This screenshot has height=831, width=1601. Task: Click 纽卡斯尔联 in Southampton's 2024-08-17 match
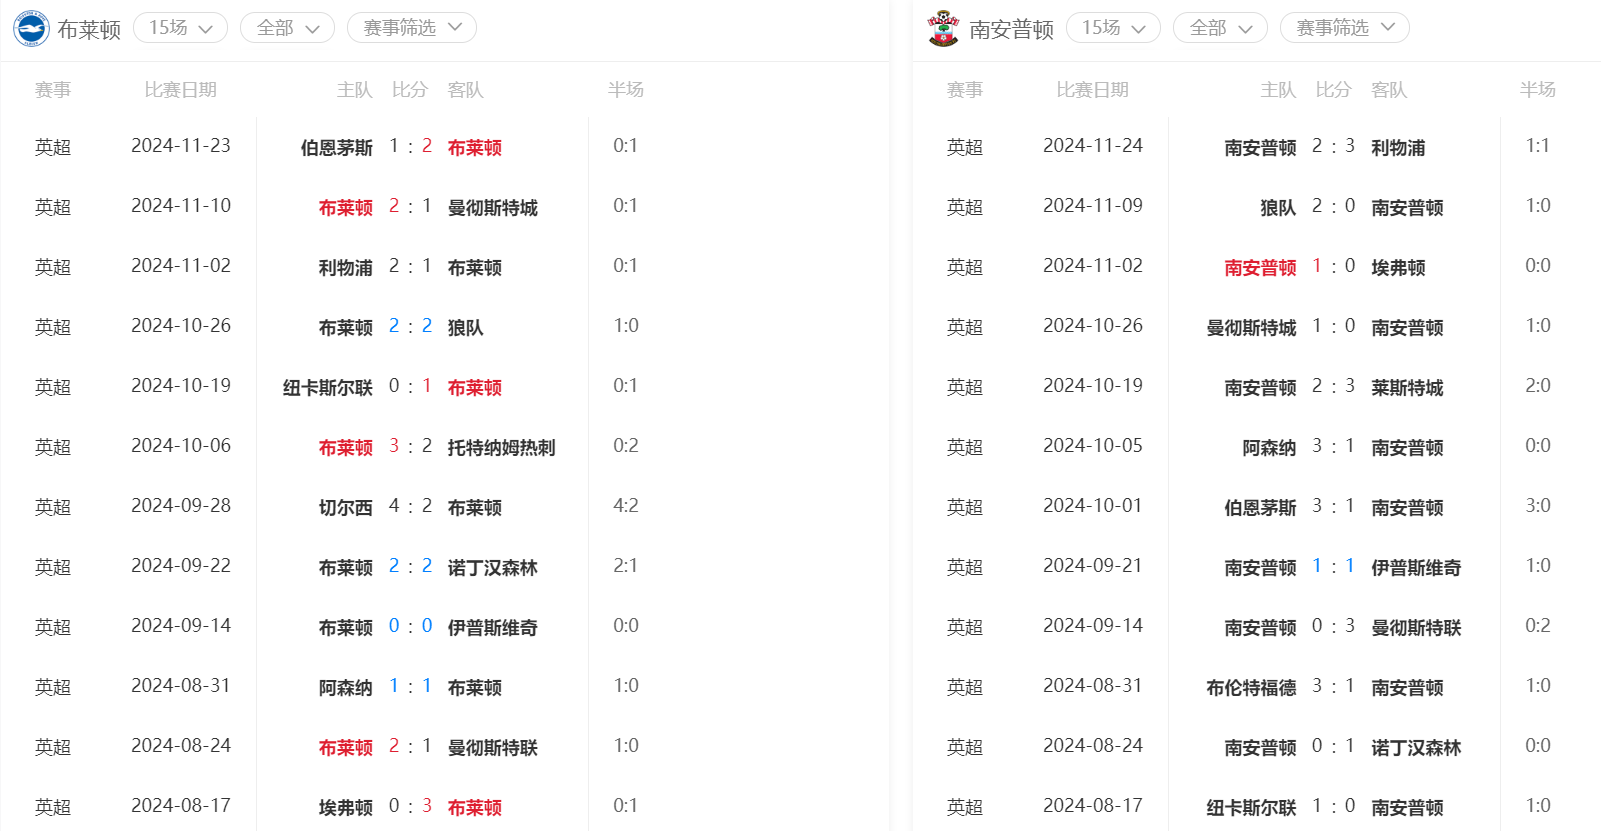coord(1251,808)
